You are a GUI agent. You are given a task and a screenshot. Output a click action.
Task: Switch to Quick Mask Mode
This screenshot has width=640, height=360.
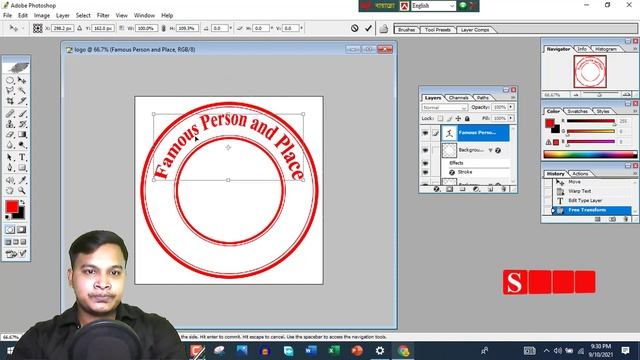tap(22, 230)
